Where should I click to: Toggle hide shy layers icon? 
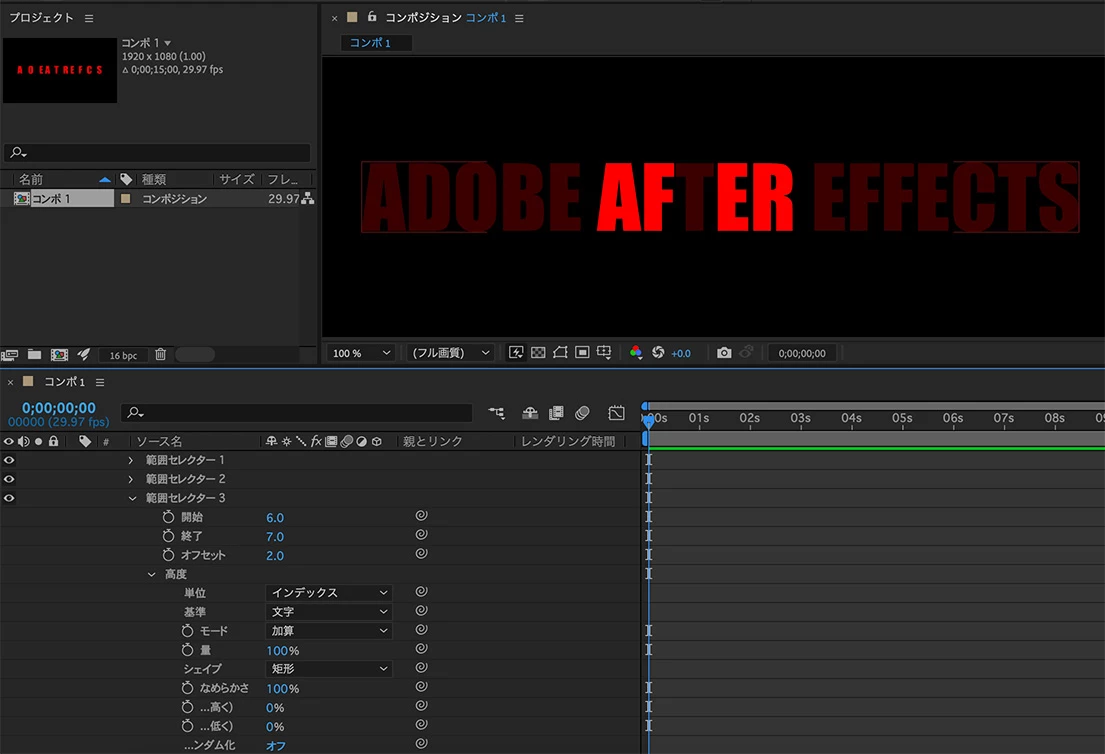click(530, 413)
